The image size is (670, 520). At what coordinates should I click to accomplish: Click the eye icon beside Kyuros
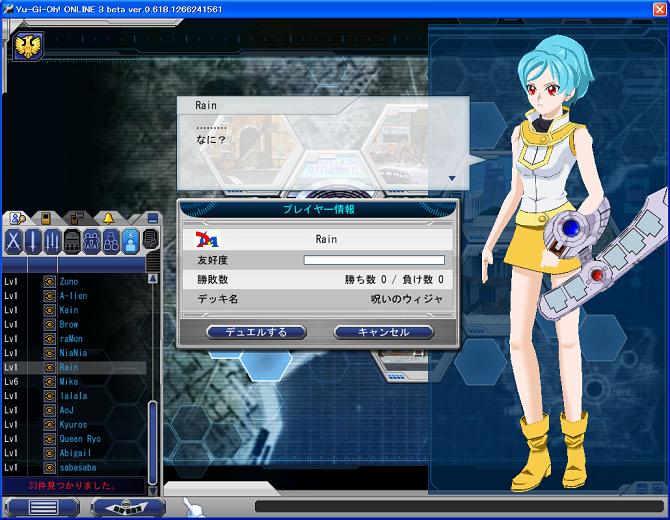[50, 425]
